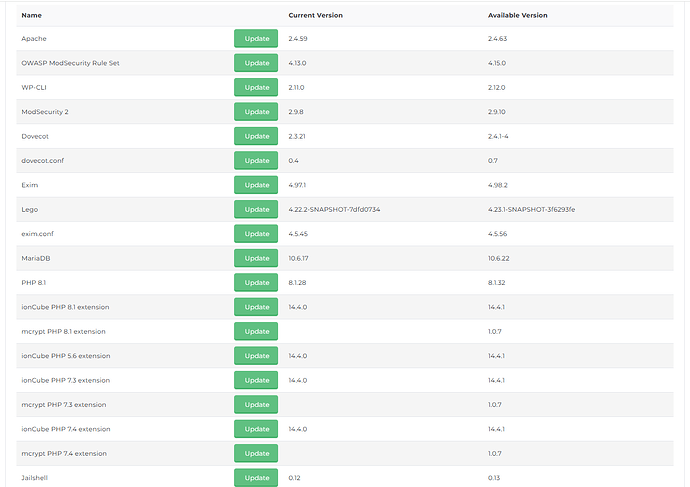Select mcrypt PHP 8.1 extension name
This screenshot has height=487, width=690.
(x=63, y=331)
